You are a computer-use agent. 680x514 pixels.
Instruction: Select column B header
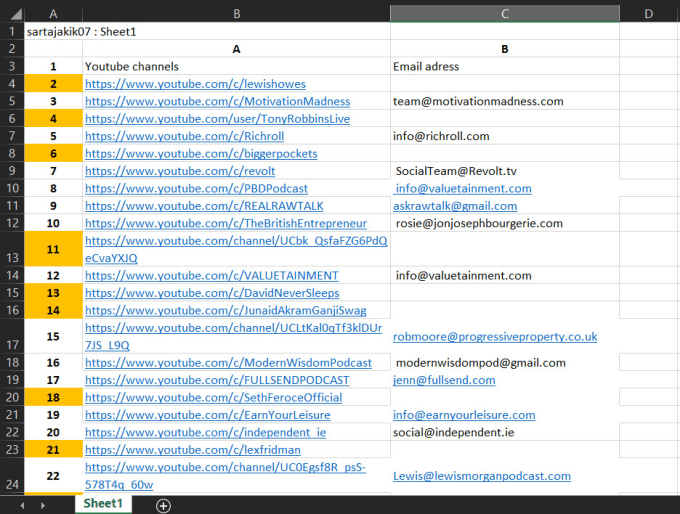pyautogui.click(x=236, y=14)
